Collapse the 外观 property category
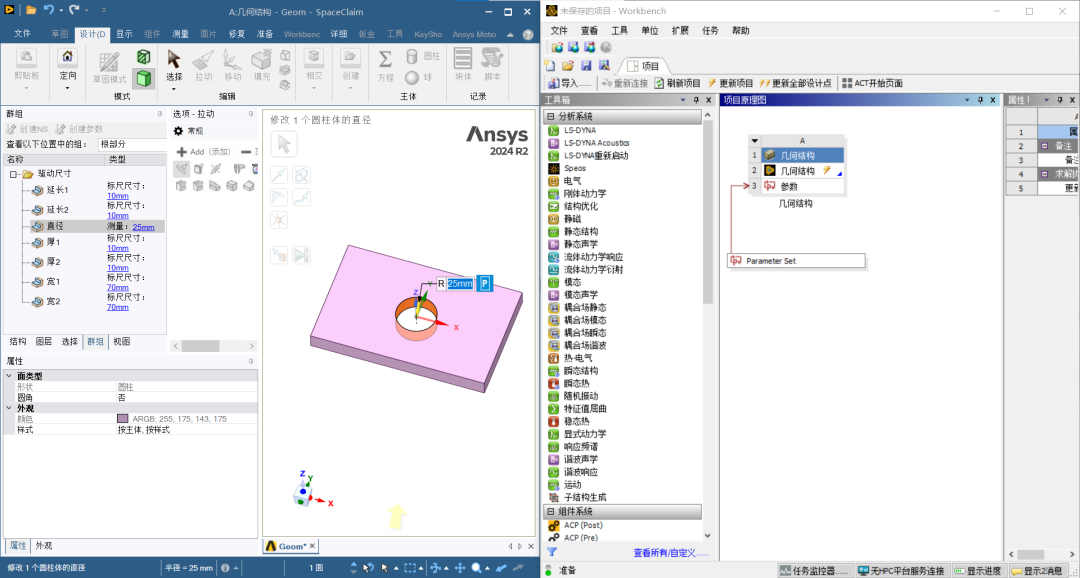This screenshot has width=1080, height=578. (8, 408)
